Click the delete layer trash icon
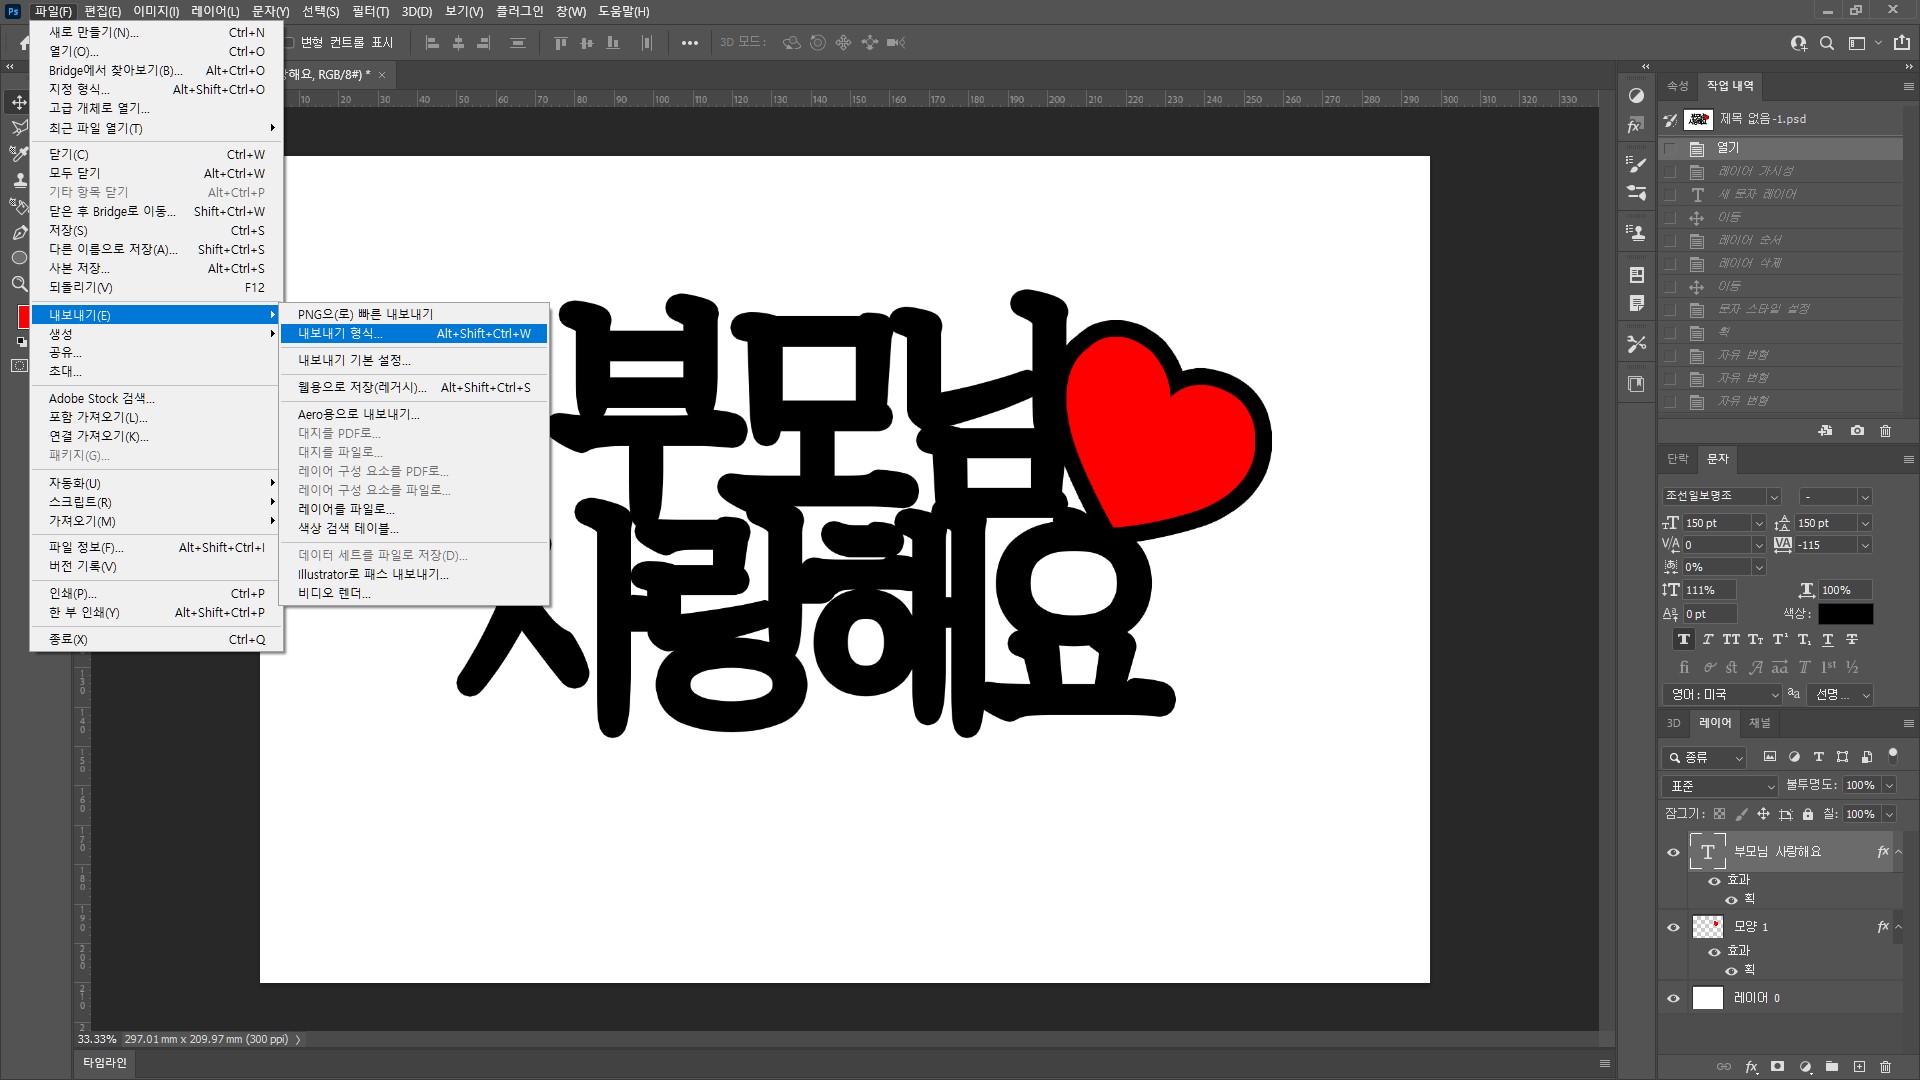 [1885, 1067]
